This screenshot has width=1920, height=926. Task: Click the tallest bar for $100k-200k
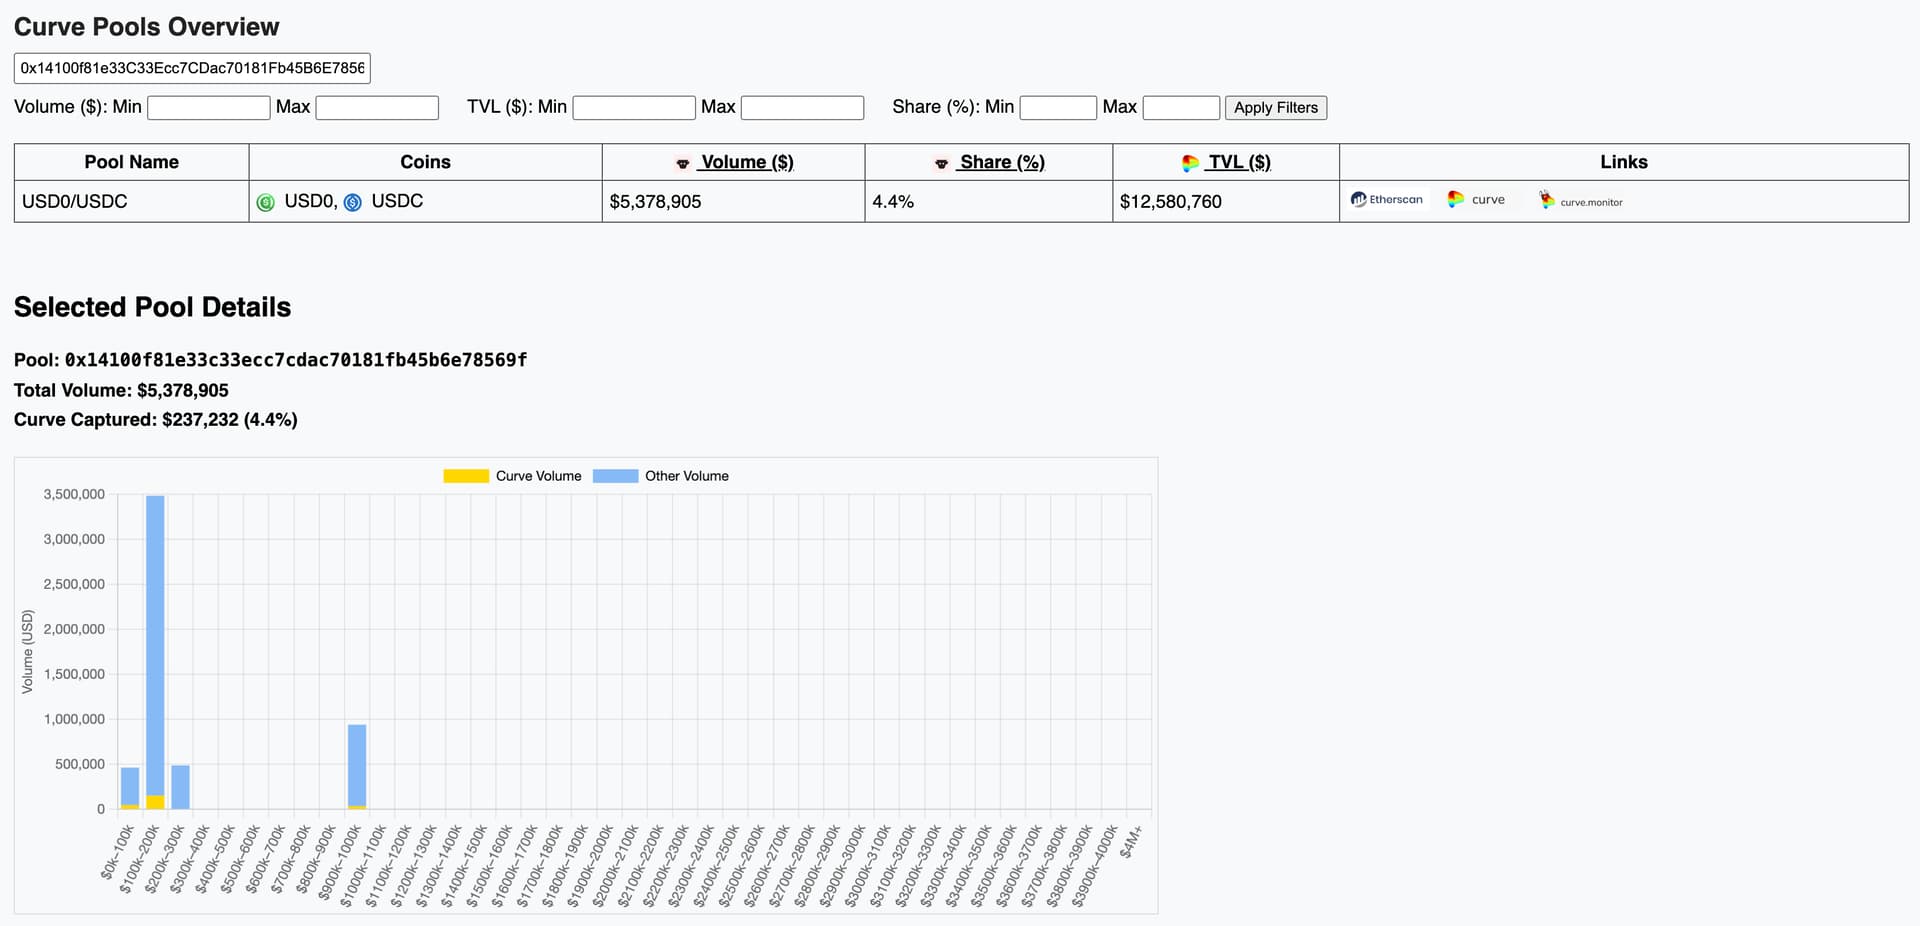pos(155,640)
